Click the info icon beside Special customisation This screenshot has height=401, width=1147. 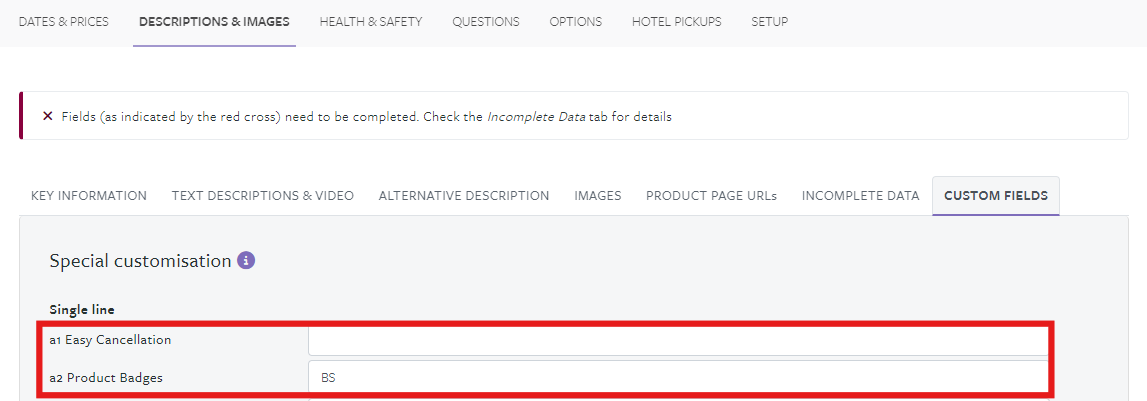(246, 261)
